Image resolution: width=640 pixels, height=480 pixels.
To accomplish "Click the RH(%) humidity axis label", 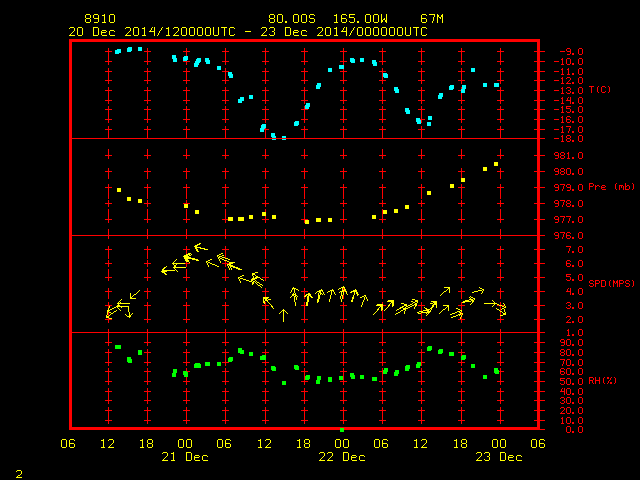I will click(x=602, y=380).
